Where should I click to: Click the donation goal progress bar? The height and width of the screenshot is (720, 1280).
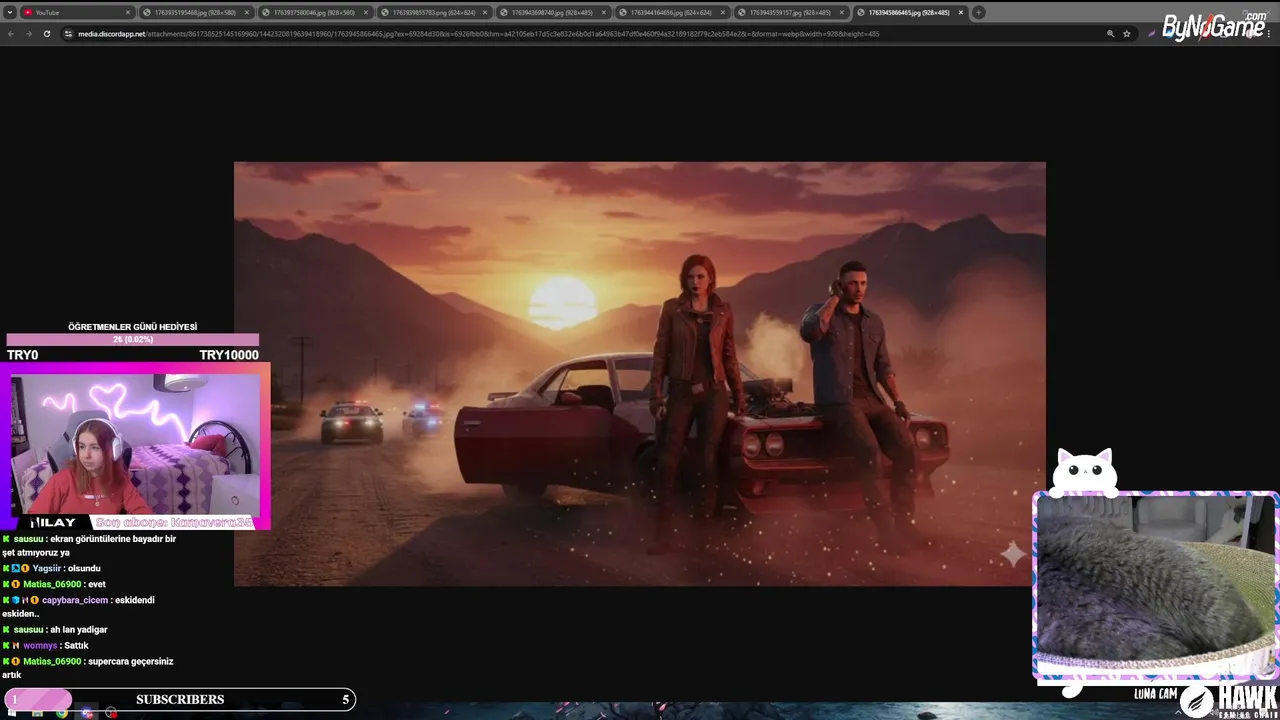133,340
